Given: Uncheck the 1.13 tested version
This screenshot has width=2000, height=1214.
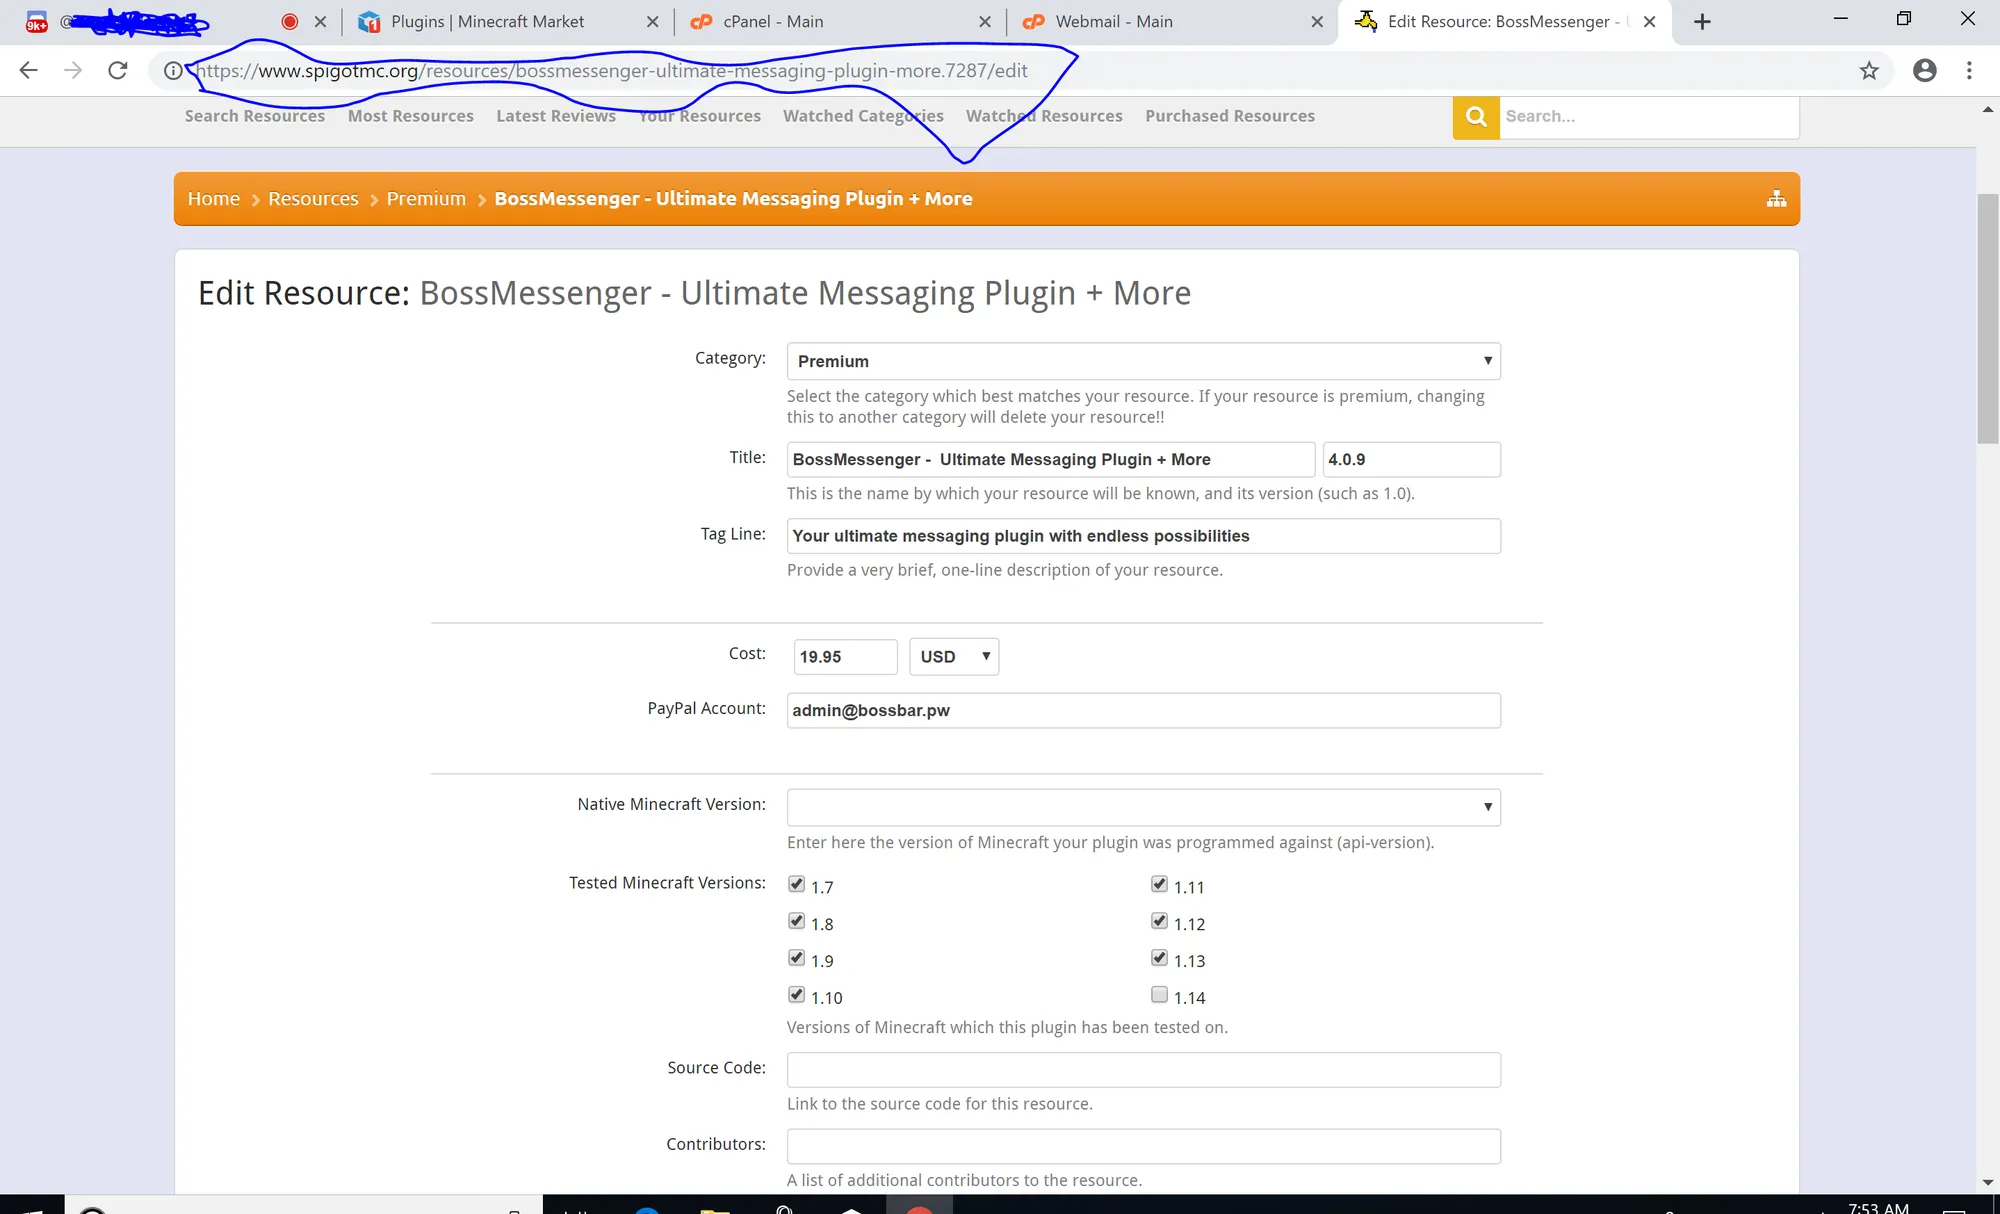Looking at the screenshot, I should (1159, 958).
